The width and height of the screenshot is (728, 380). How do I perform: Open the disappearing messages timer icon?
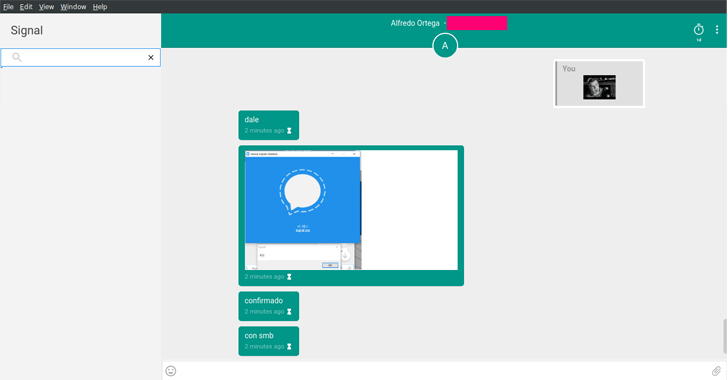(698, 30)
